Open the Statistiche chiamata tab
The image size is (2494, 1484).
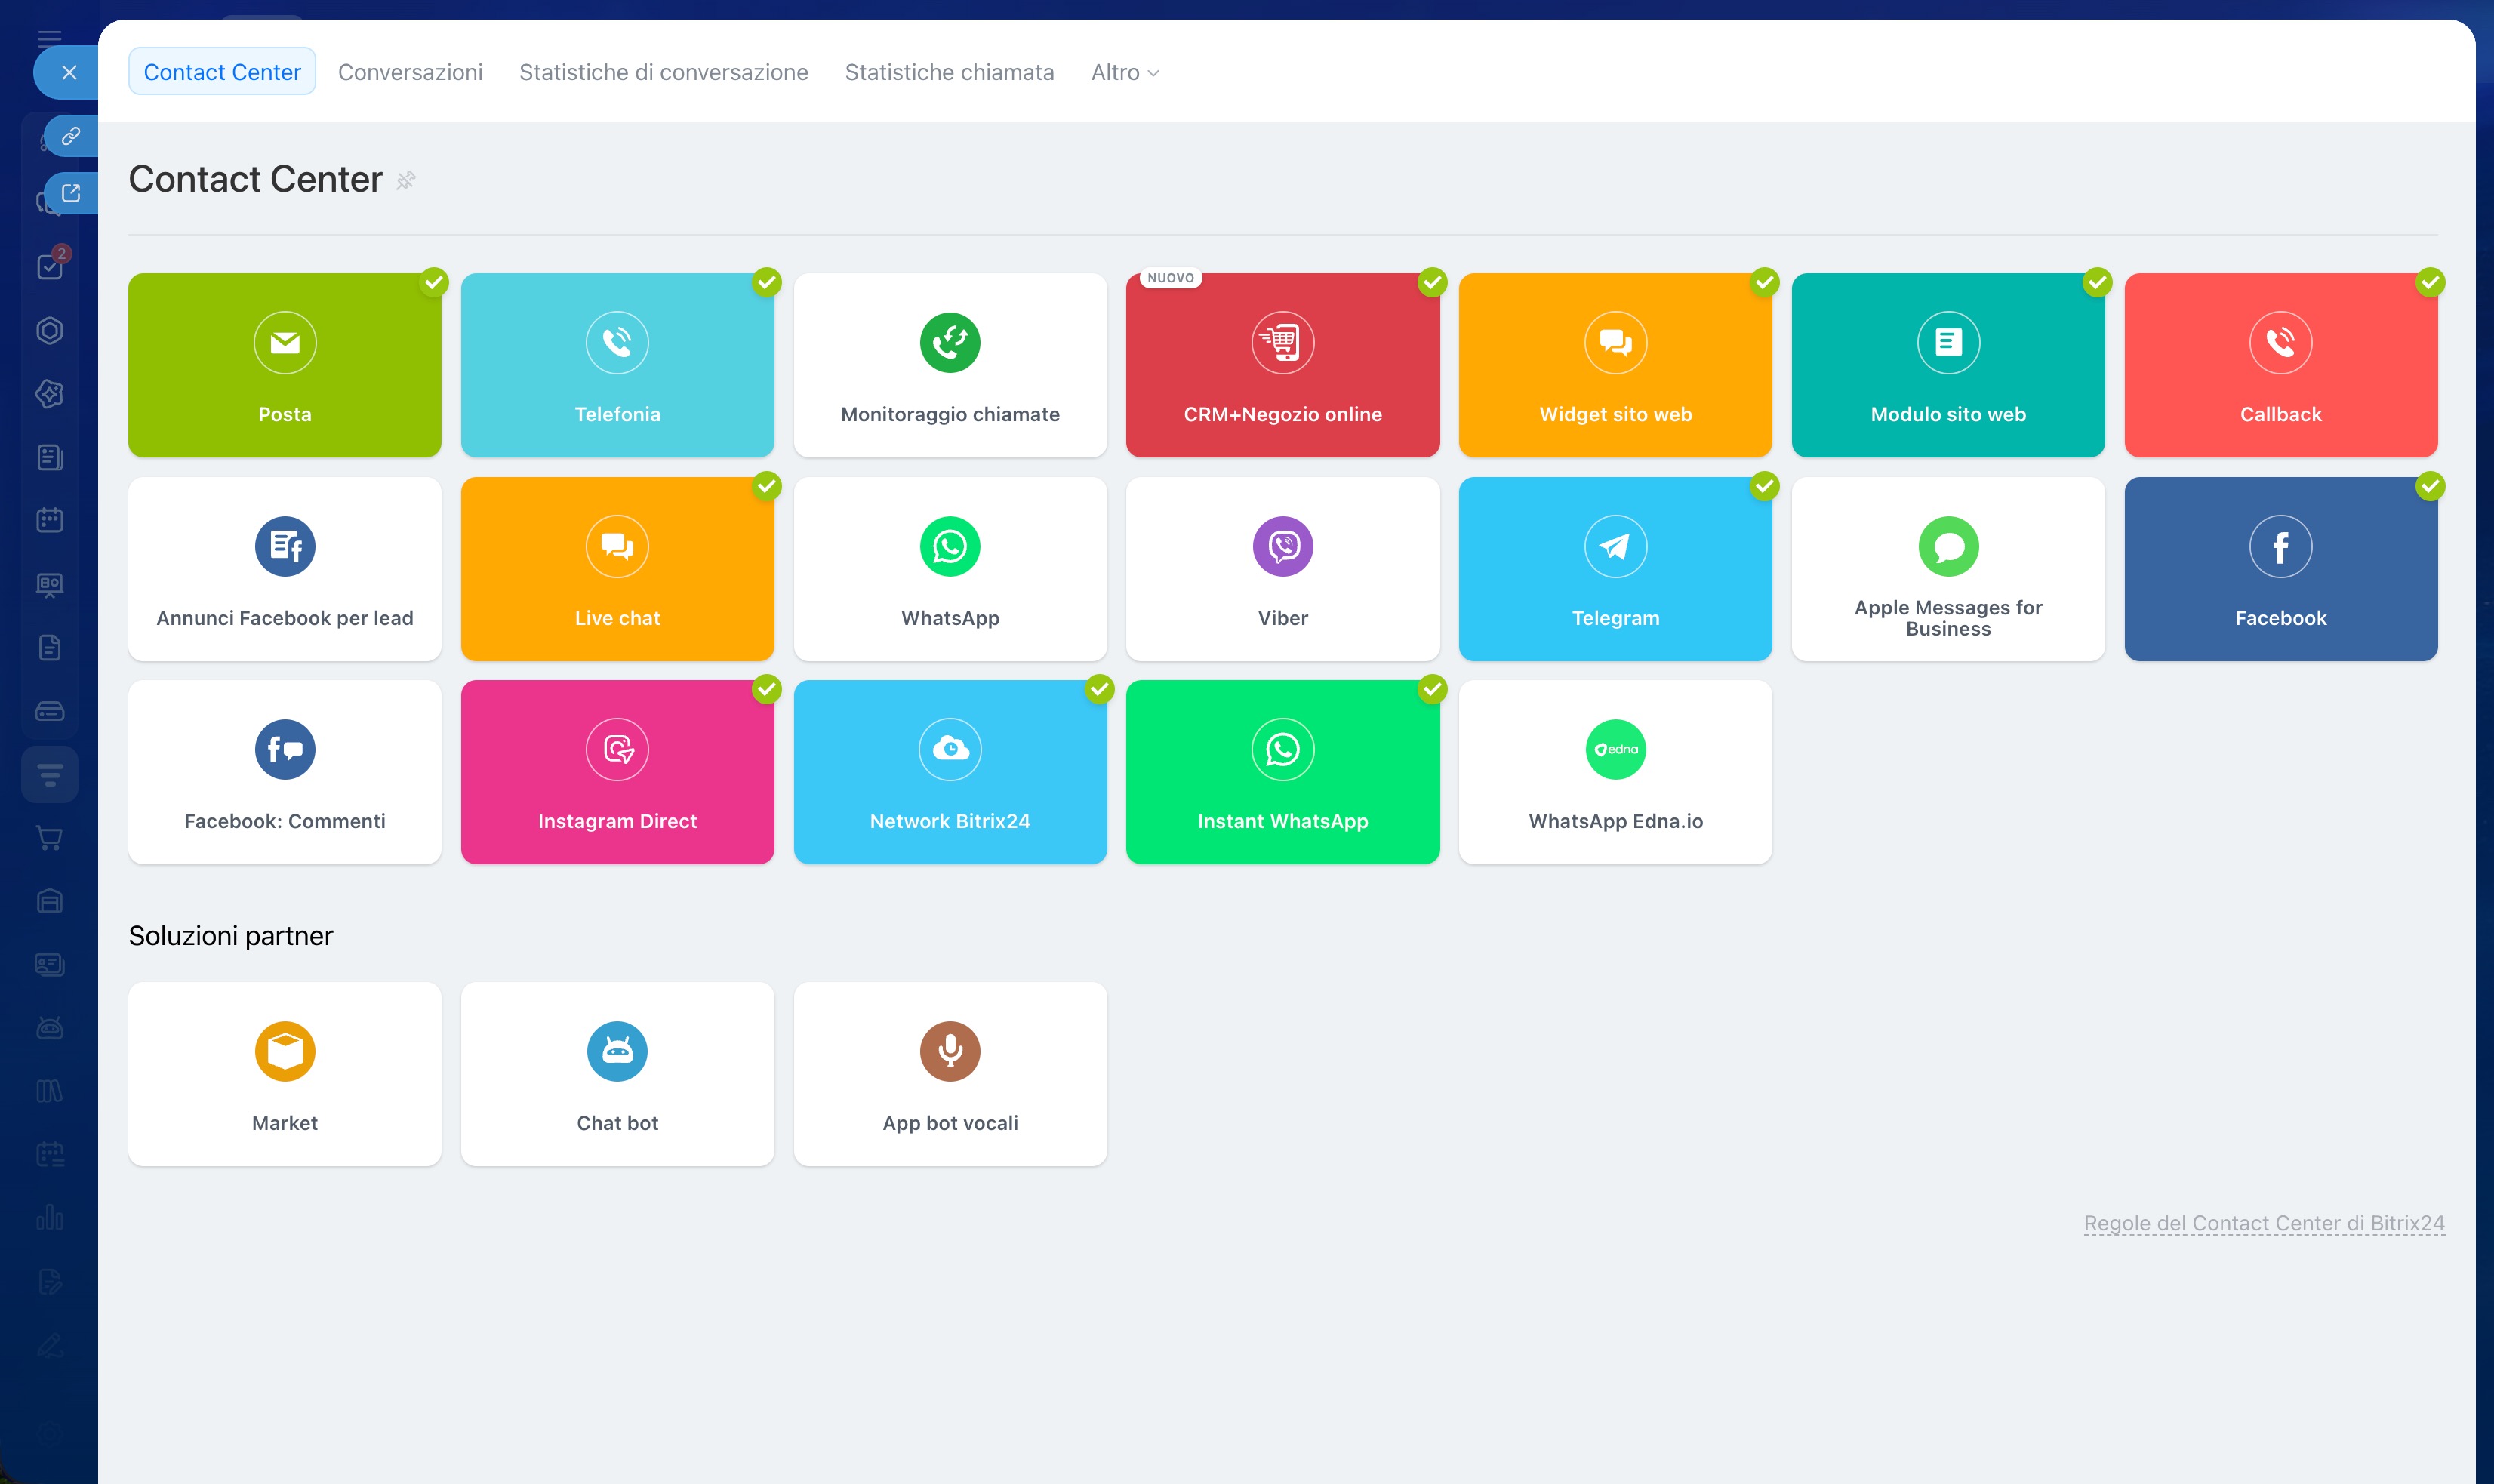tap(949, 72)
